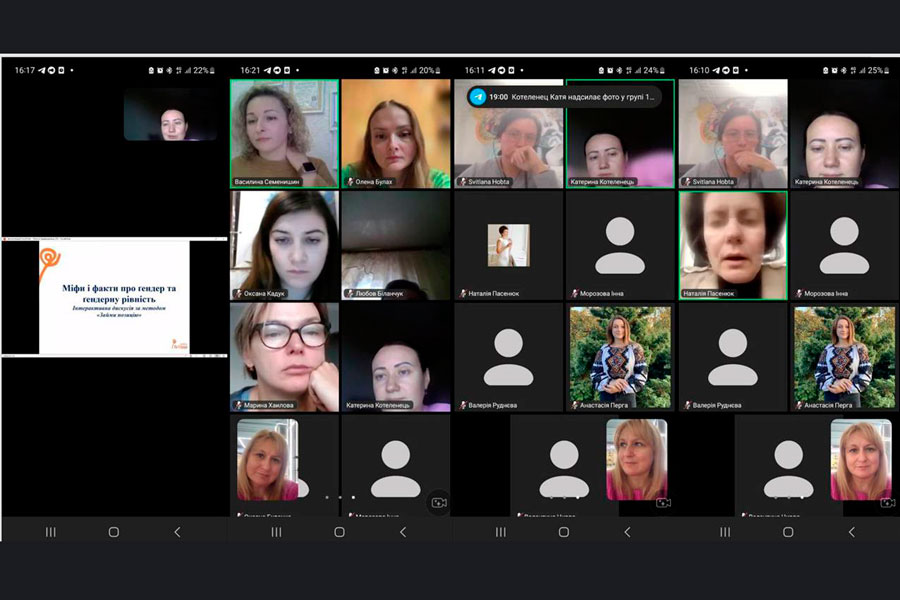Select Катерина Котеленець's highlighted tile on 16:11 screen

click(620, 134)
